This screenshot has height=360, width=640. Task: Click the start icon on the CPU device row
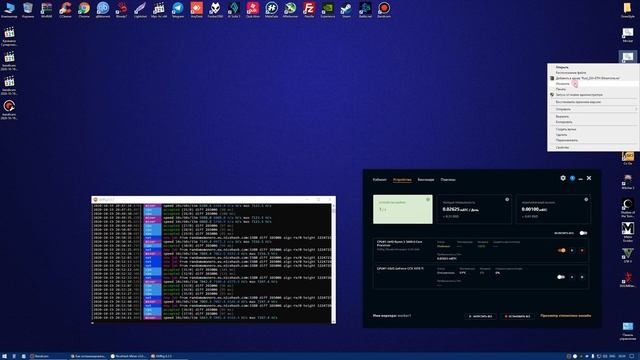[572, 250]
